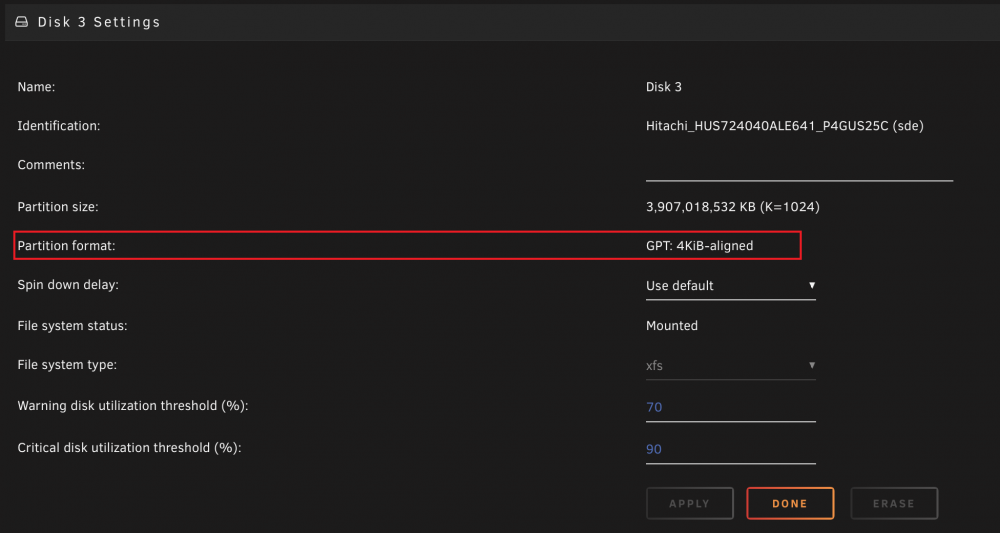Click the Partition format: label
Screen dimensions: 1000x533
click(x=66, y=246)
